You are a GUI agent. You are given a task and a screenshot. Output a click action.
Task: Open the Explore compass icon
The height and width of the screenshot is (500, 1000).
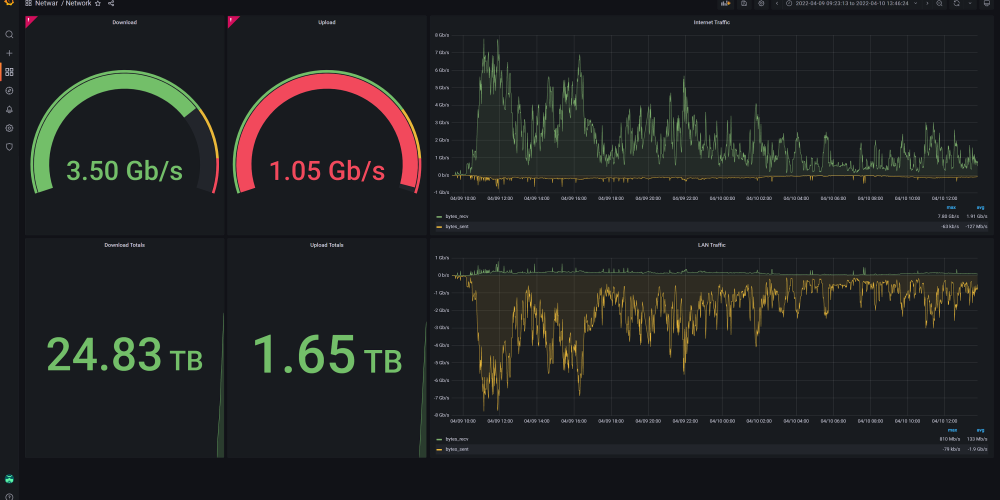(9, 90)
